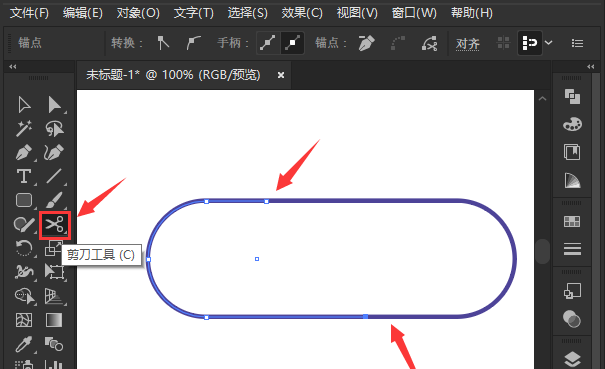Open the control panel options menu
Screen dimensions: 605x369
click(x=577, y=43)
